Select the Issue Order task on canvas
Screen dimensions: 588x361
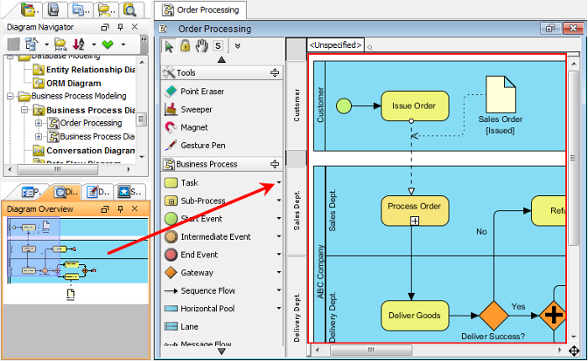pos(415,106)
